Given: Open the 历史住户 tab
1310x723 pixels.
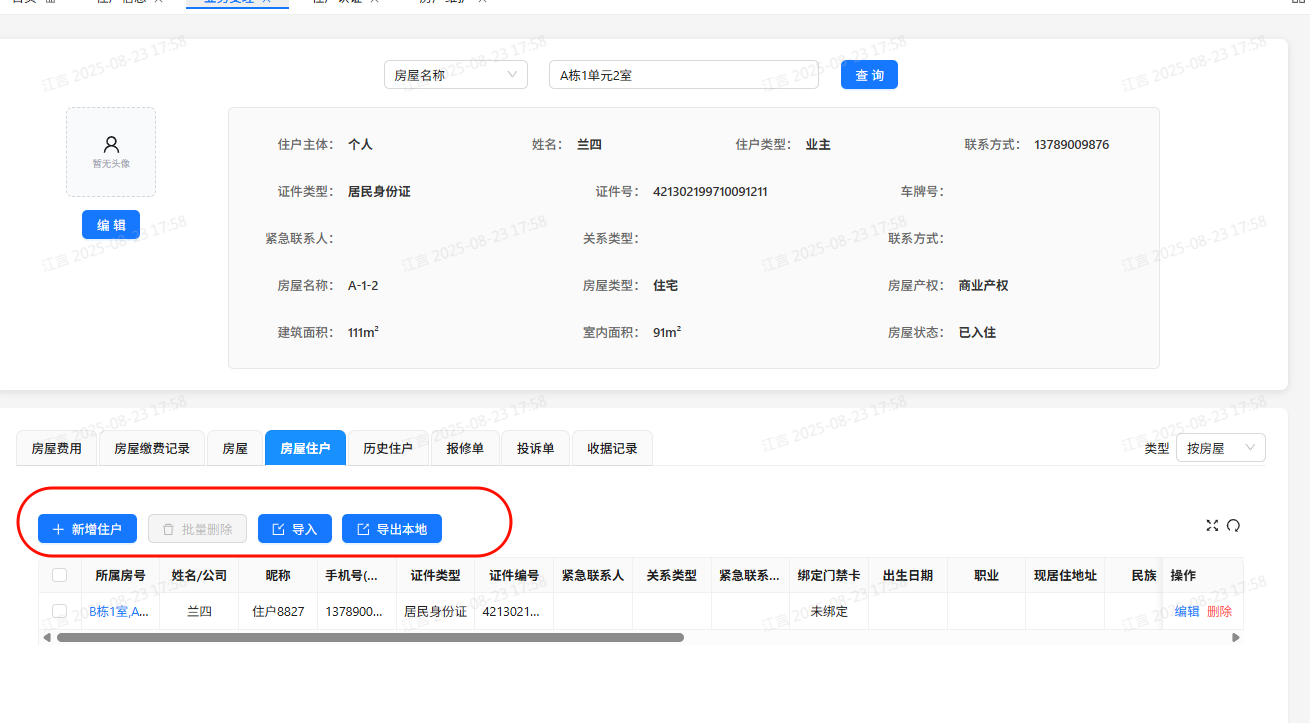Looking at the screenshot, I should 387,448.
